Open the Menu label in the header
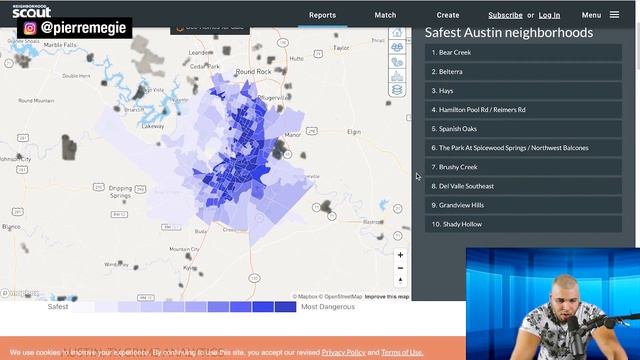Image resolution: width=640 pixels, height=360 pixels. 591,15
